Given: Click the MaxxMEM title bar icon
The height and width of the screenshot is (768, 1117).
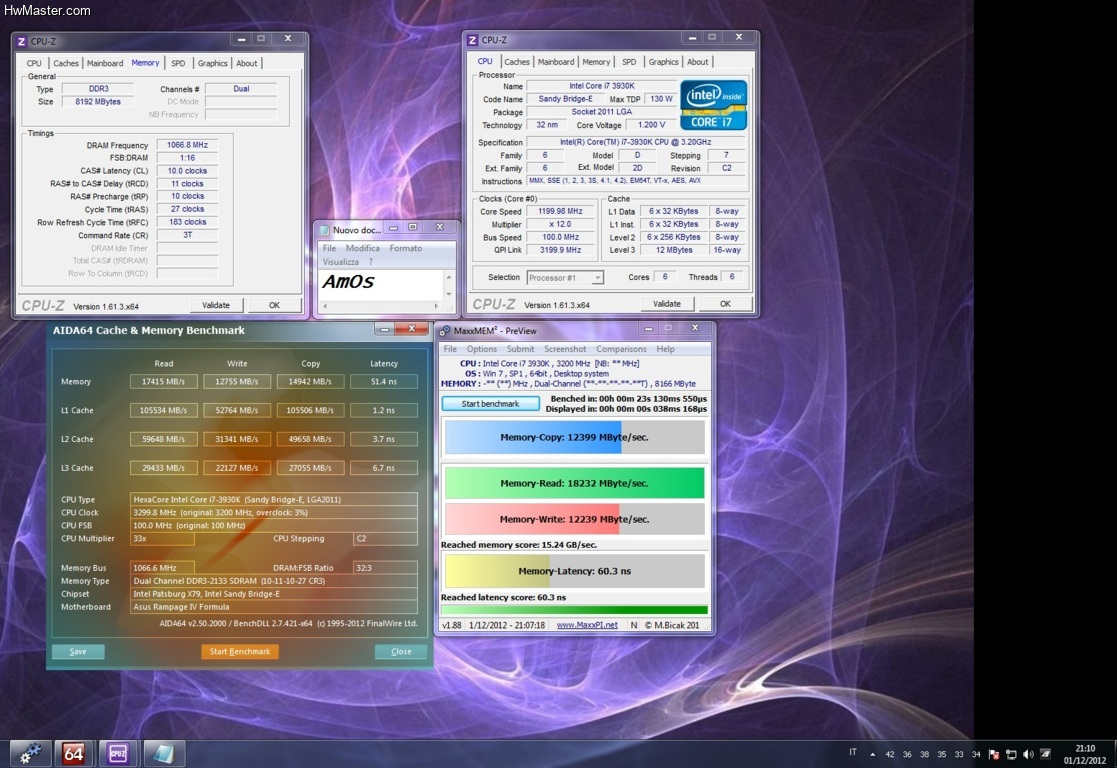Looking at the screenshot, I should point(445,331).
